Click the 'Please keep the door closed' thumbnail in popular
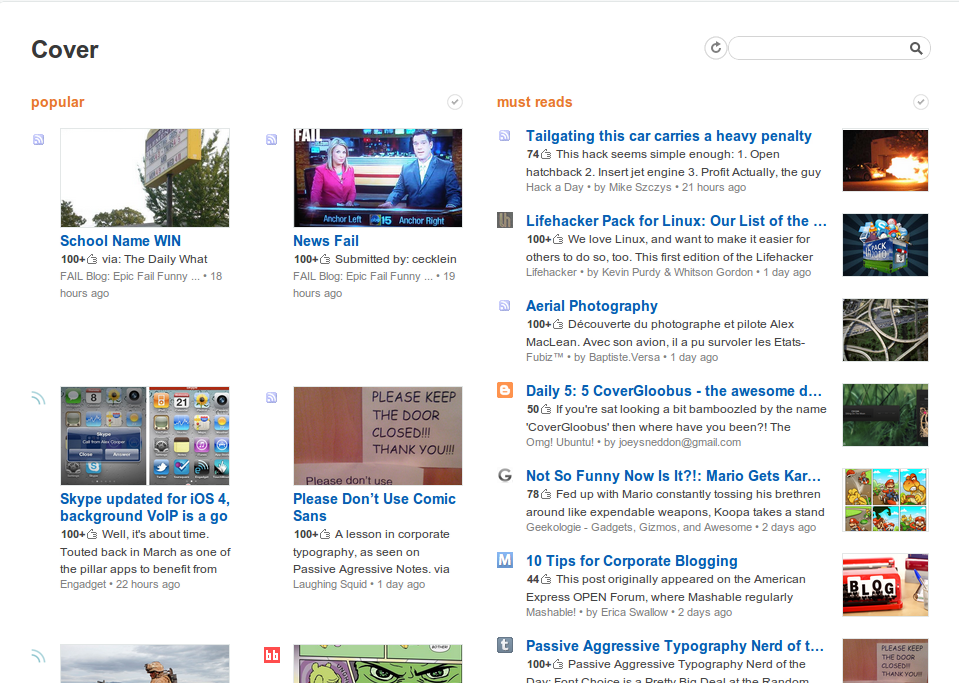The image size is (959, 683). coord(378,436)
